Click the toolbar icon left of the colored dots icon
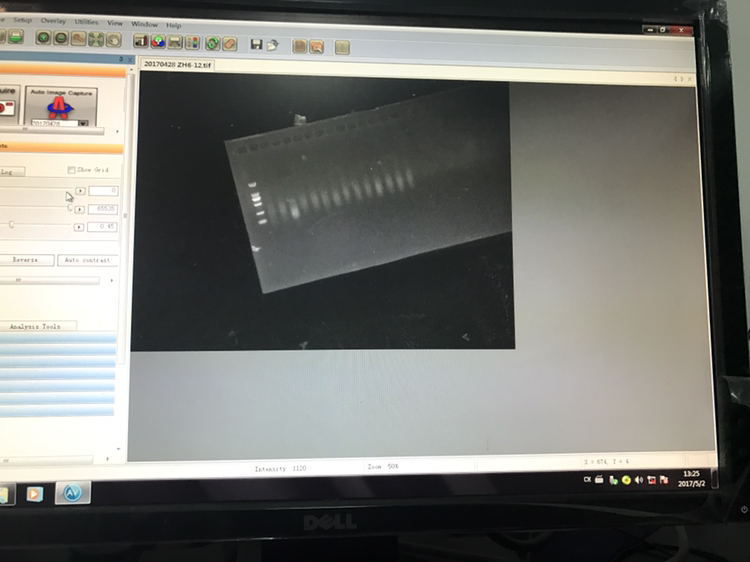The image size is (750, 562). click(175, 42)
